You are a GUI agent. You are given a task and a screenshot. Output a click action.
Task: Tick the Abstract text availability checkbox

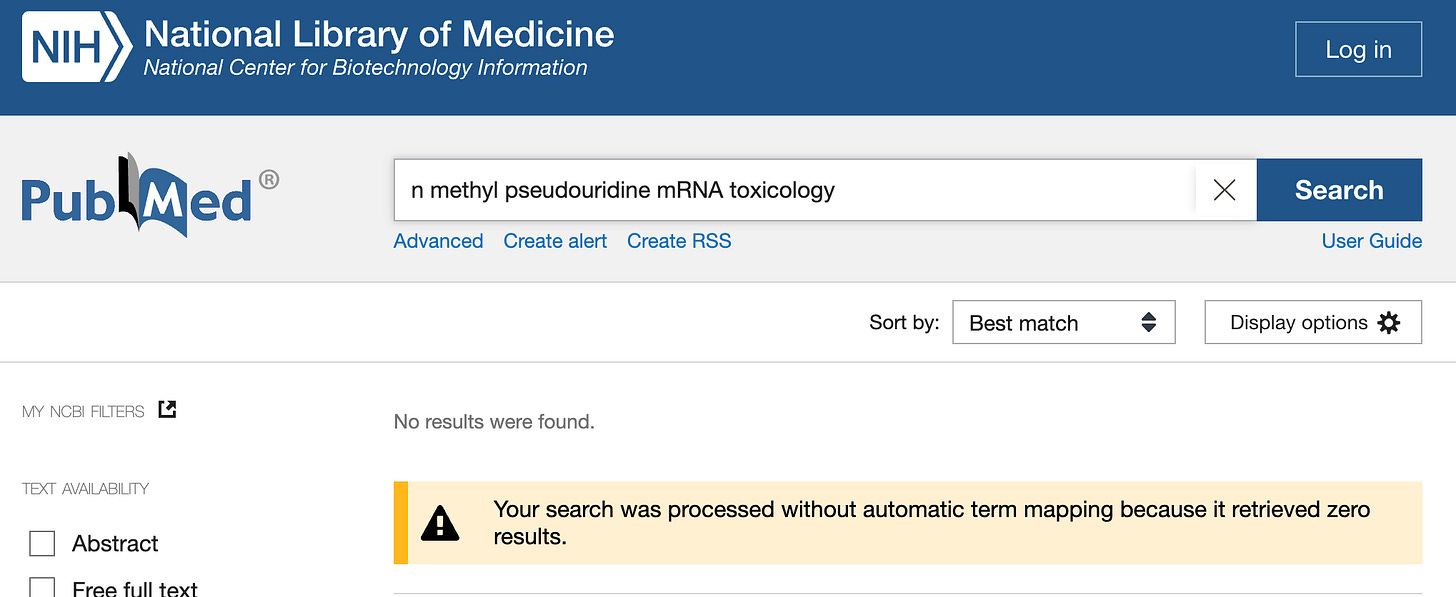tap(42, 544)
